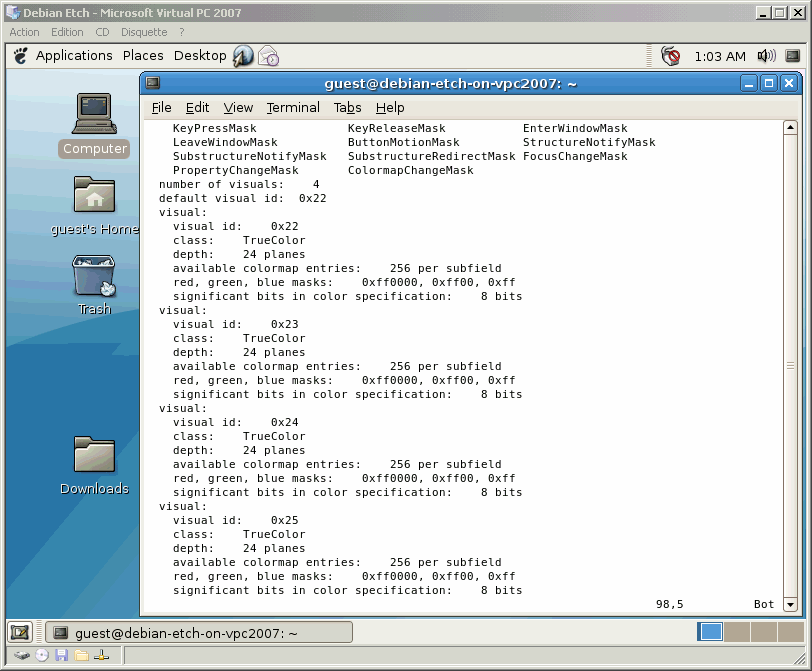Launch the web browser from top panel

(x=243, y=56)
